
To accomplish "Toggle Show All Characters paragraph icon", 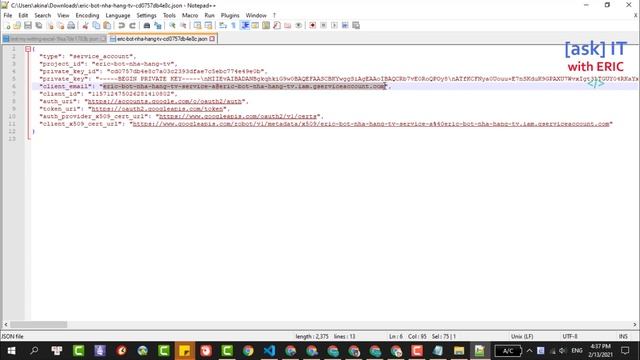I will click(233, 25).
